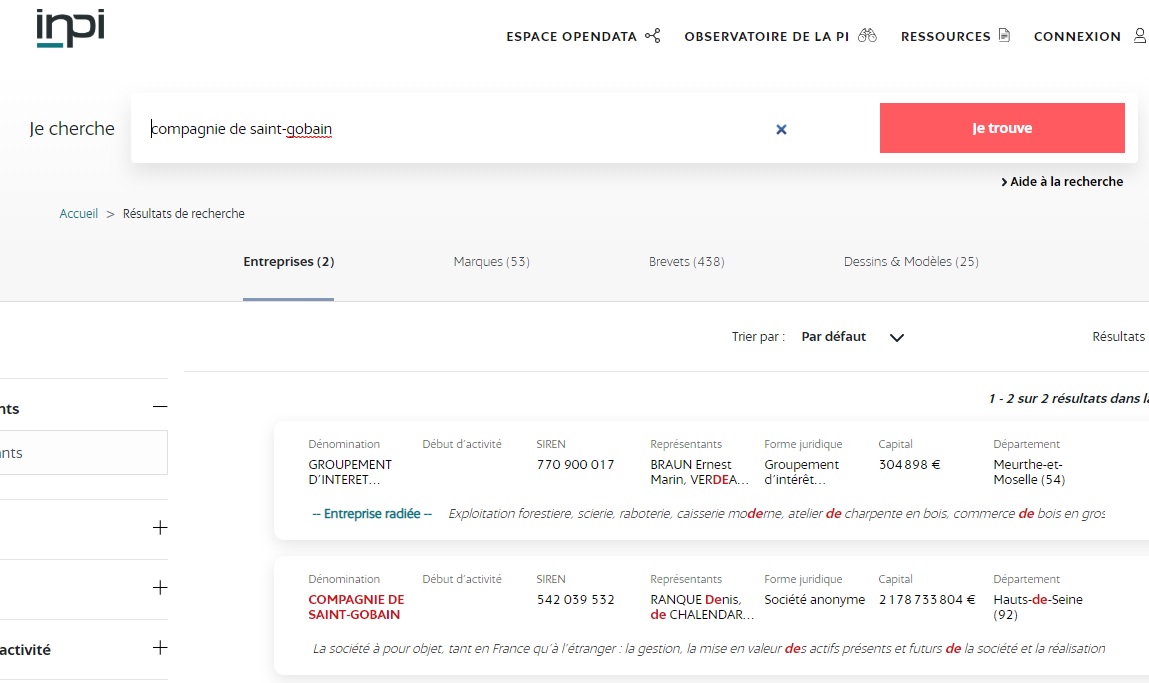Open Aide à la recherche link
The height and width of the screenshot is (683, 1149).
[x=1062, y=182]
